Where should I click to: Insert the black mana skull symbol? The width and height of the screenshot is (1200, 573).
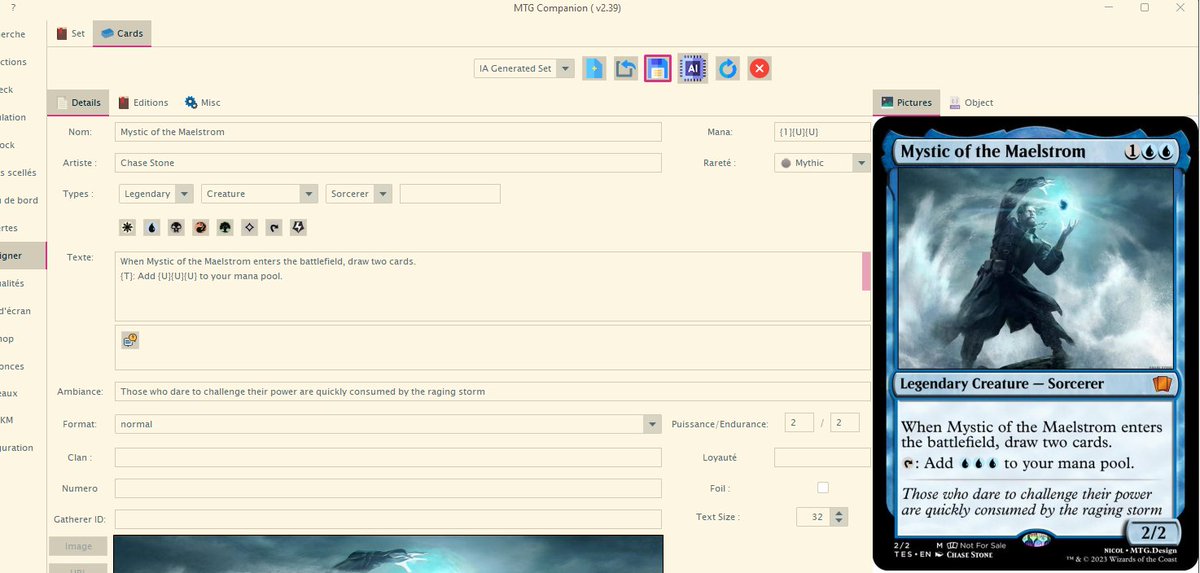coord(176,228)
